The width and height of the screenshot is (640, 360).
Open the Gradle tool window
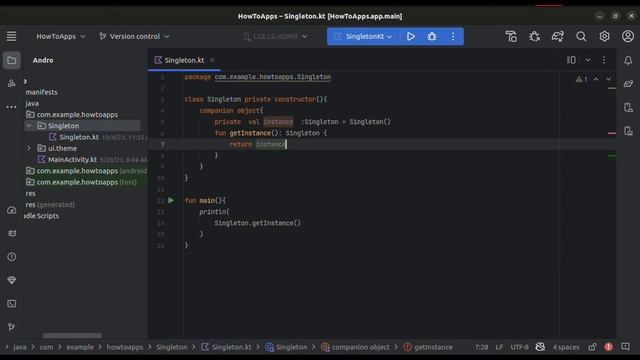[x=628, y=84]
